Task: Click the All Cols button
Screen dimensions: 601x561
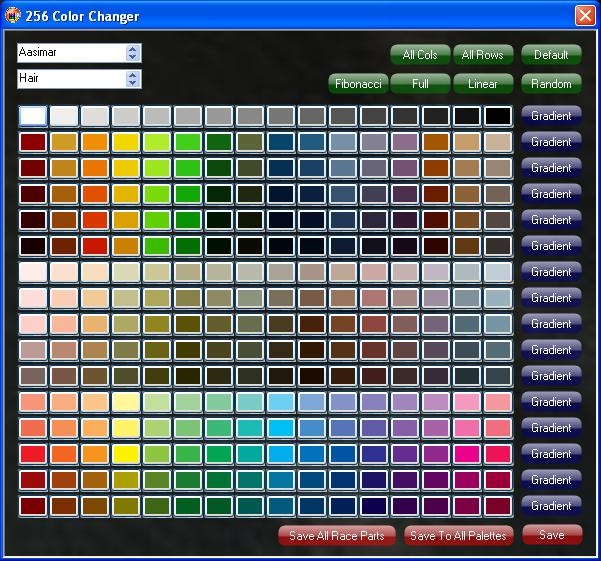Action: (420, 55)
